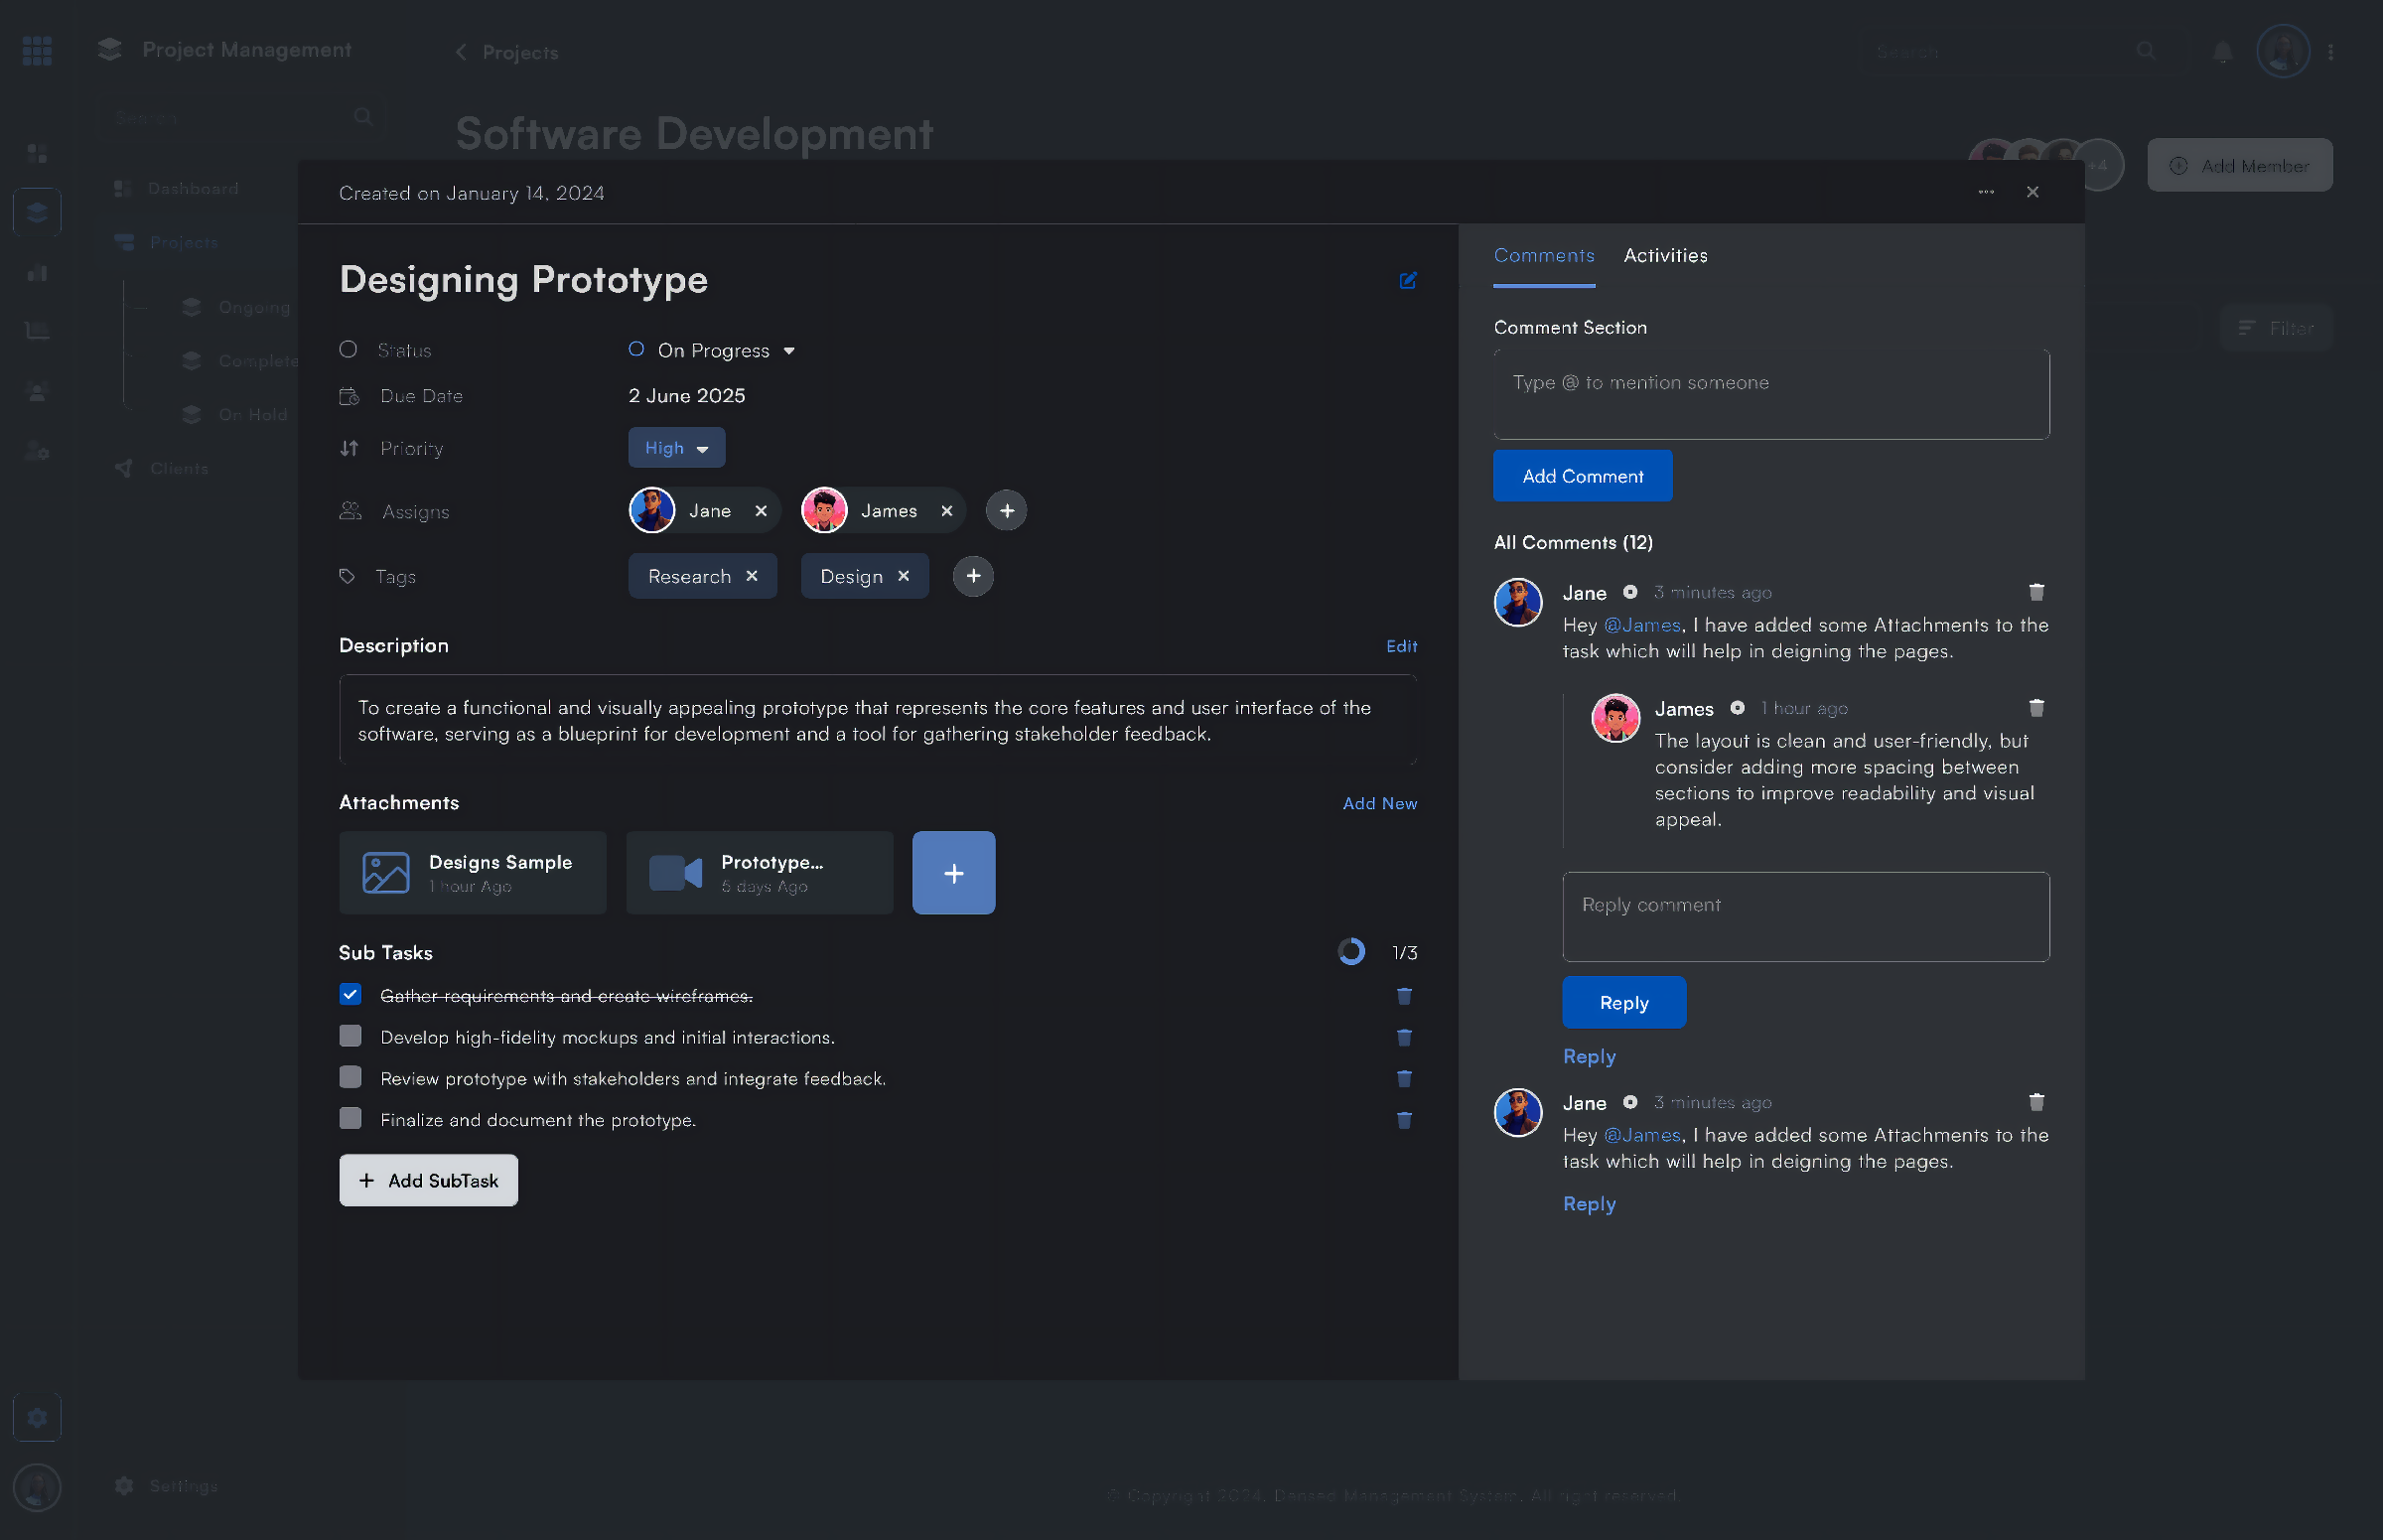Viewport: 2383px width, 1540px height.
Task: Open the three-dot more options menu in the task header
Action: pyautogui.click(x=1986, y=192)
